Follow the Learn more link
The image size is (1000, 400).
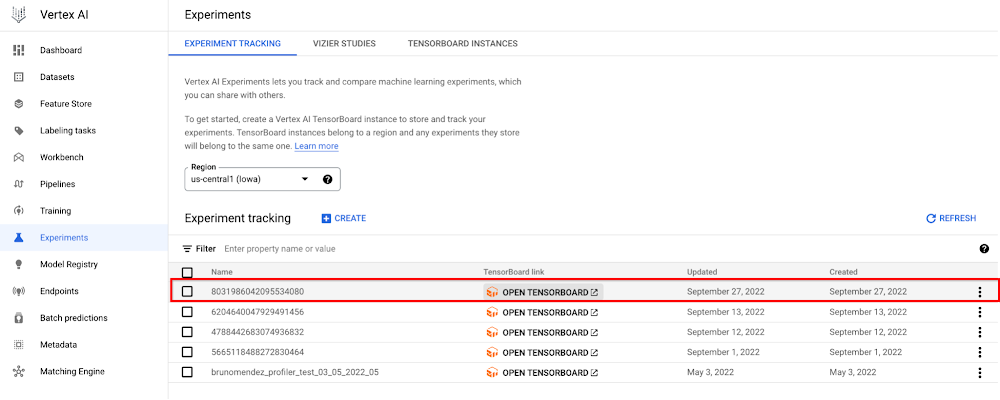316,146
